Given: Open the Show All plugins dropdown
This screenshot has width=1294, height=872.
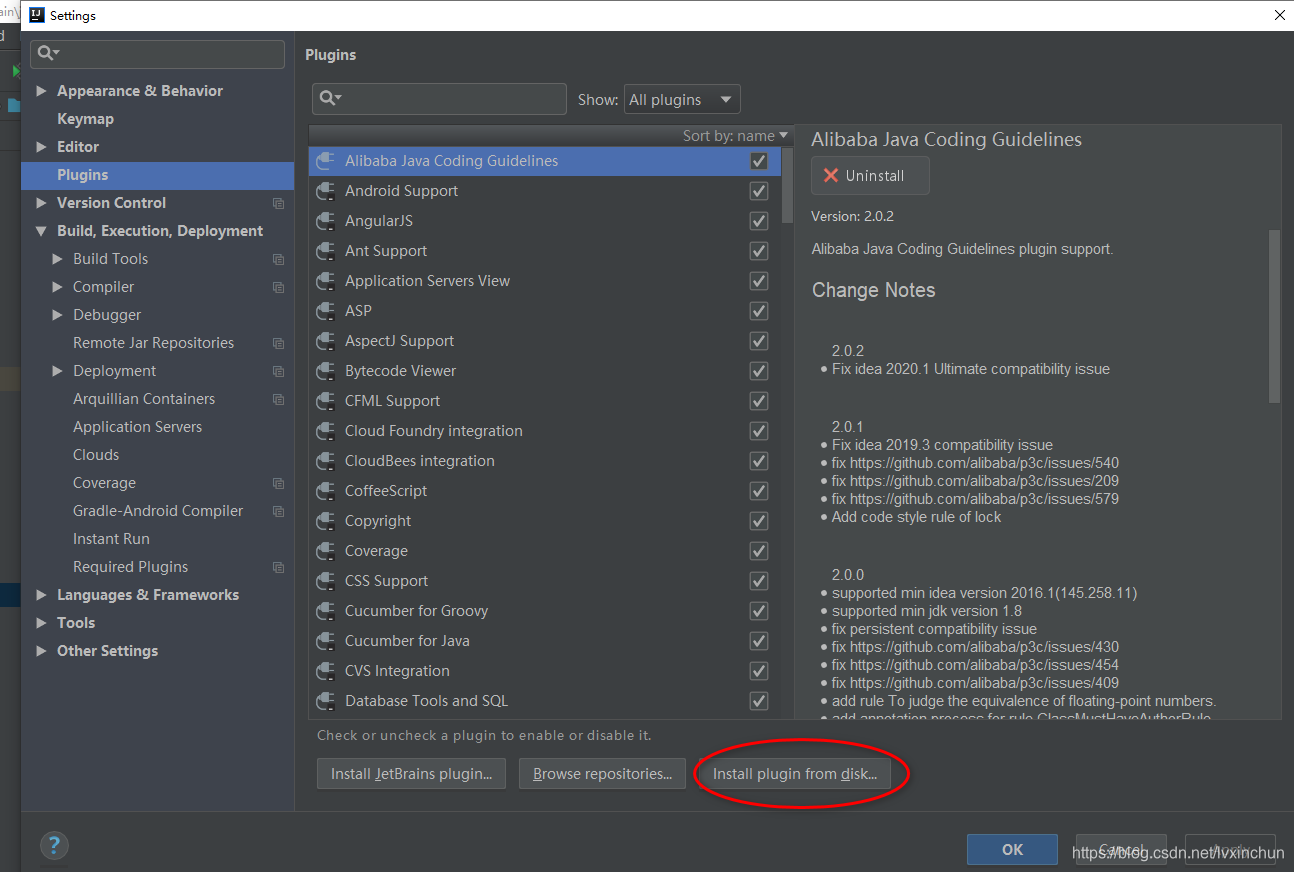Looking at the screenshot, I should point(682,100).
